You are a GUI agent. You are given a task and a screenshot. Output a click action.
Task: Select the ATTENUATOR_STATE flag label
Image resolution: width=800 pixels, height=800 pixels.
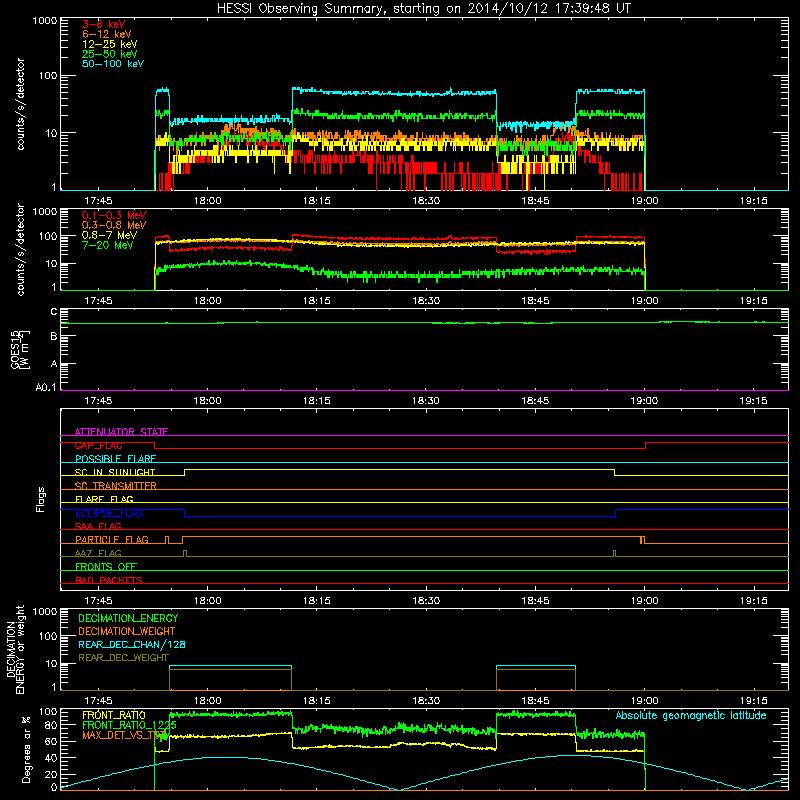pyautogui.click(x=121, y=432)
